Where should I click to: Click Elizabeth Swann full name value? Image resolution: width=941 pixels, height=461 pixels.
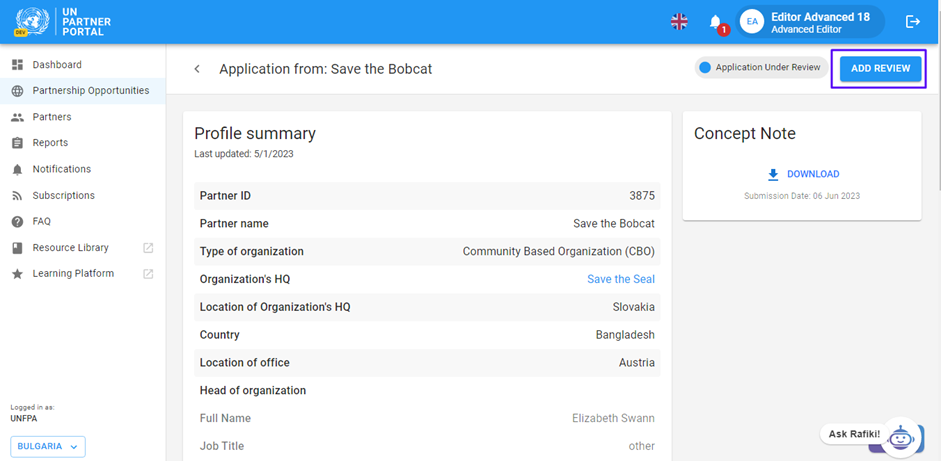coord(613,418)
